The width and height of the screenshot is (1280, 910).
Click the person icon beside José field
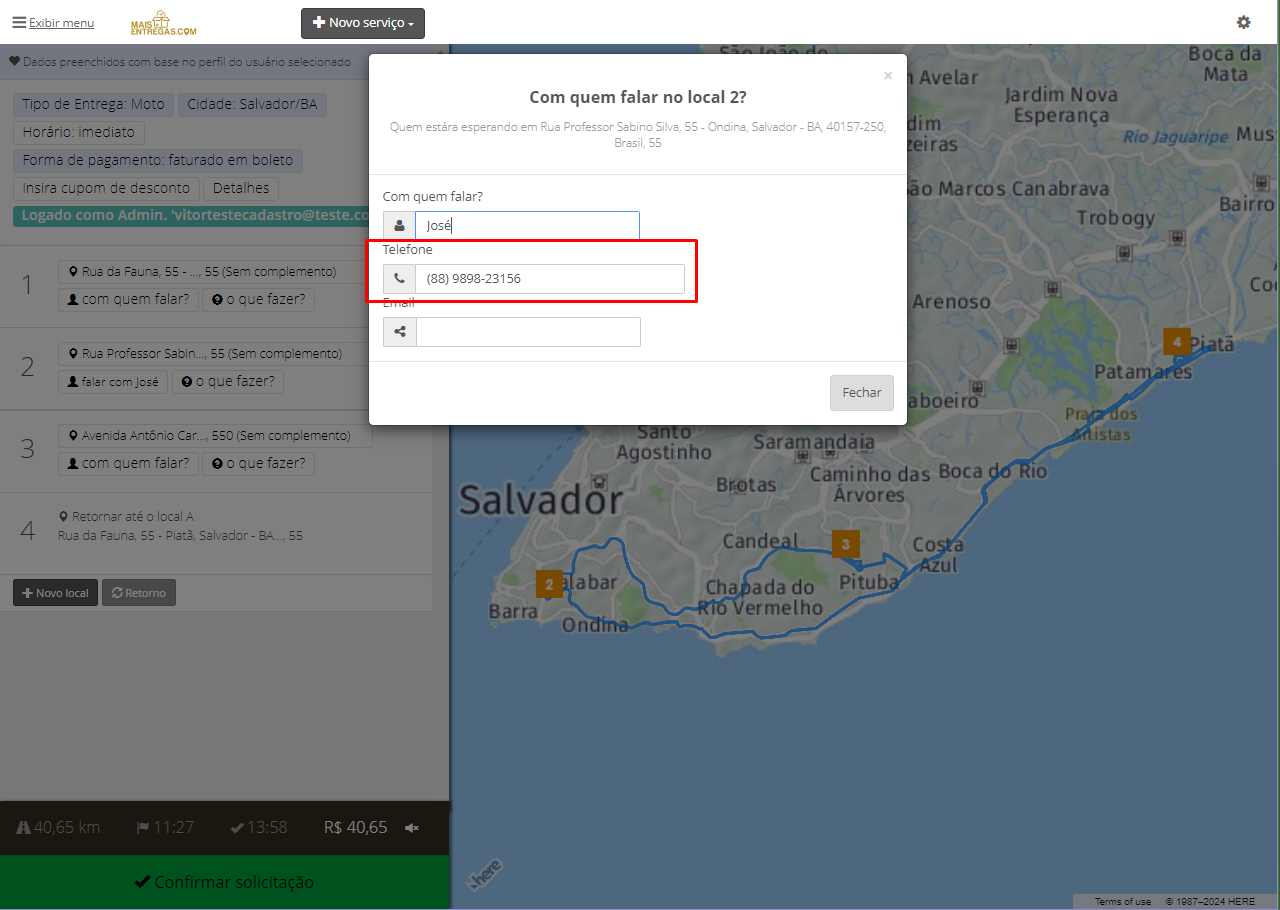pyautogui.click(x=399, y=226)
